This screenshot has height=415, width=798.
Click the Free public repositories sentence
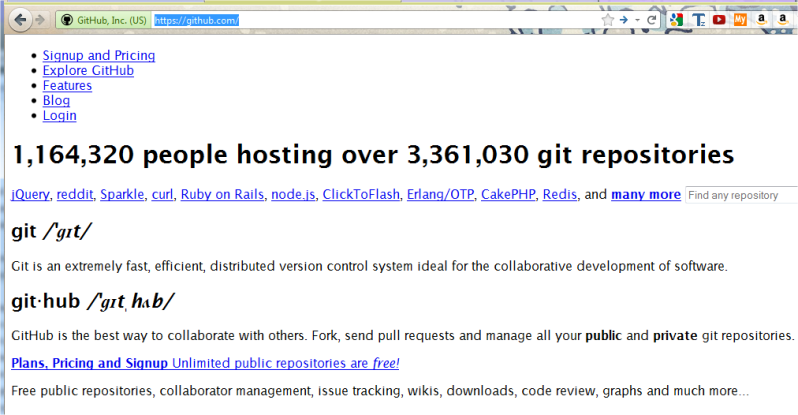pyautogui.click(x=380, y=391)
